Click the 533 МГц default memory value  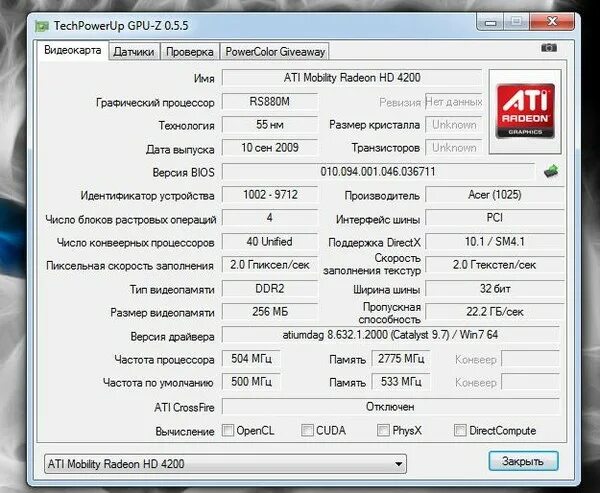click(401, 382)
